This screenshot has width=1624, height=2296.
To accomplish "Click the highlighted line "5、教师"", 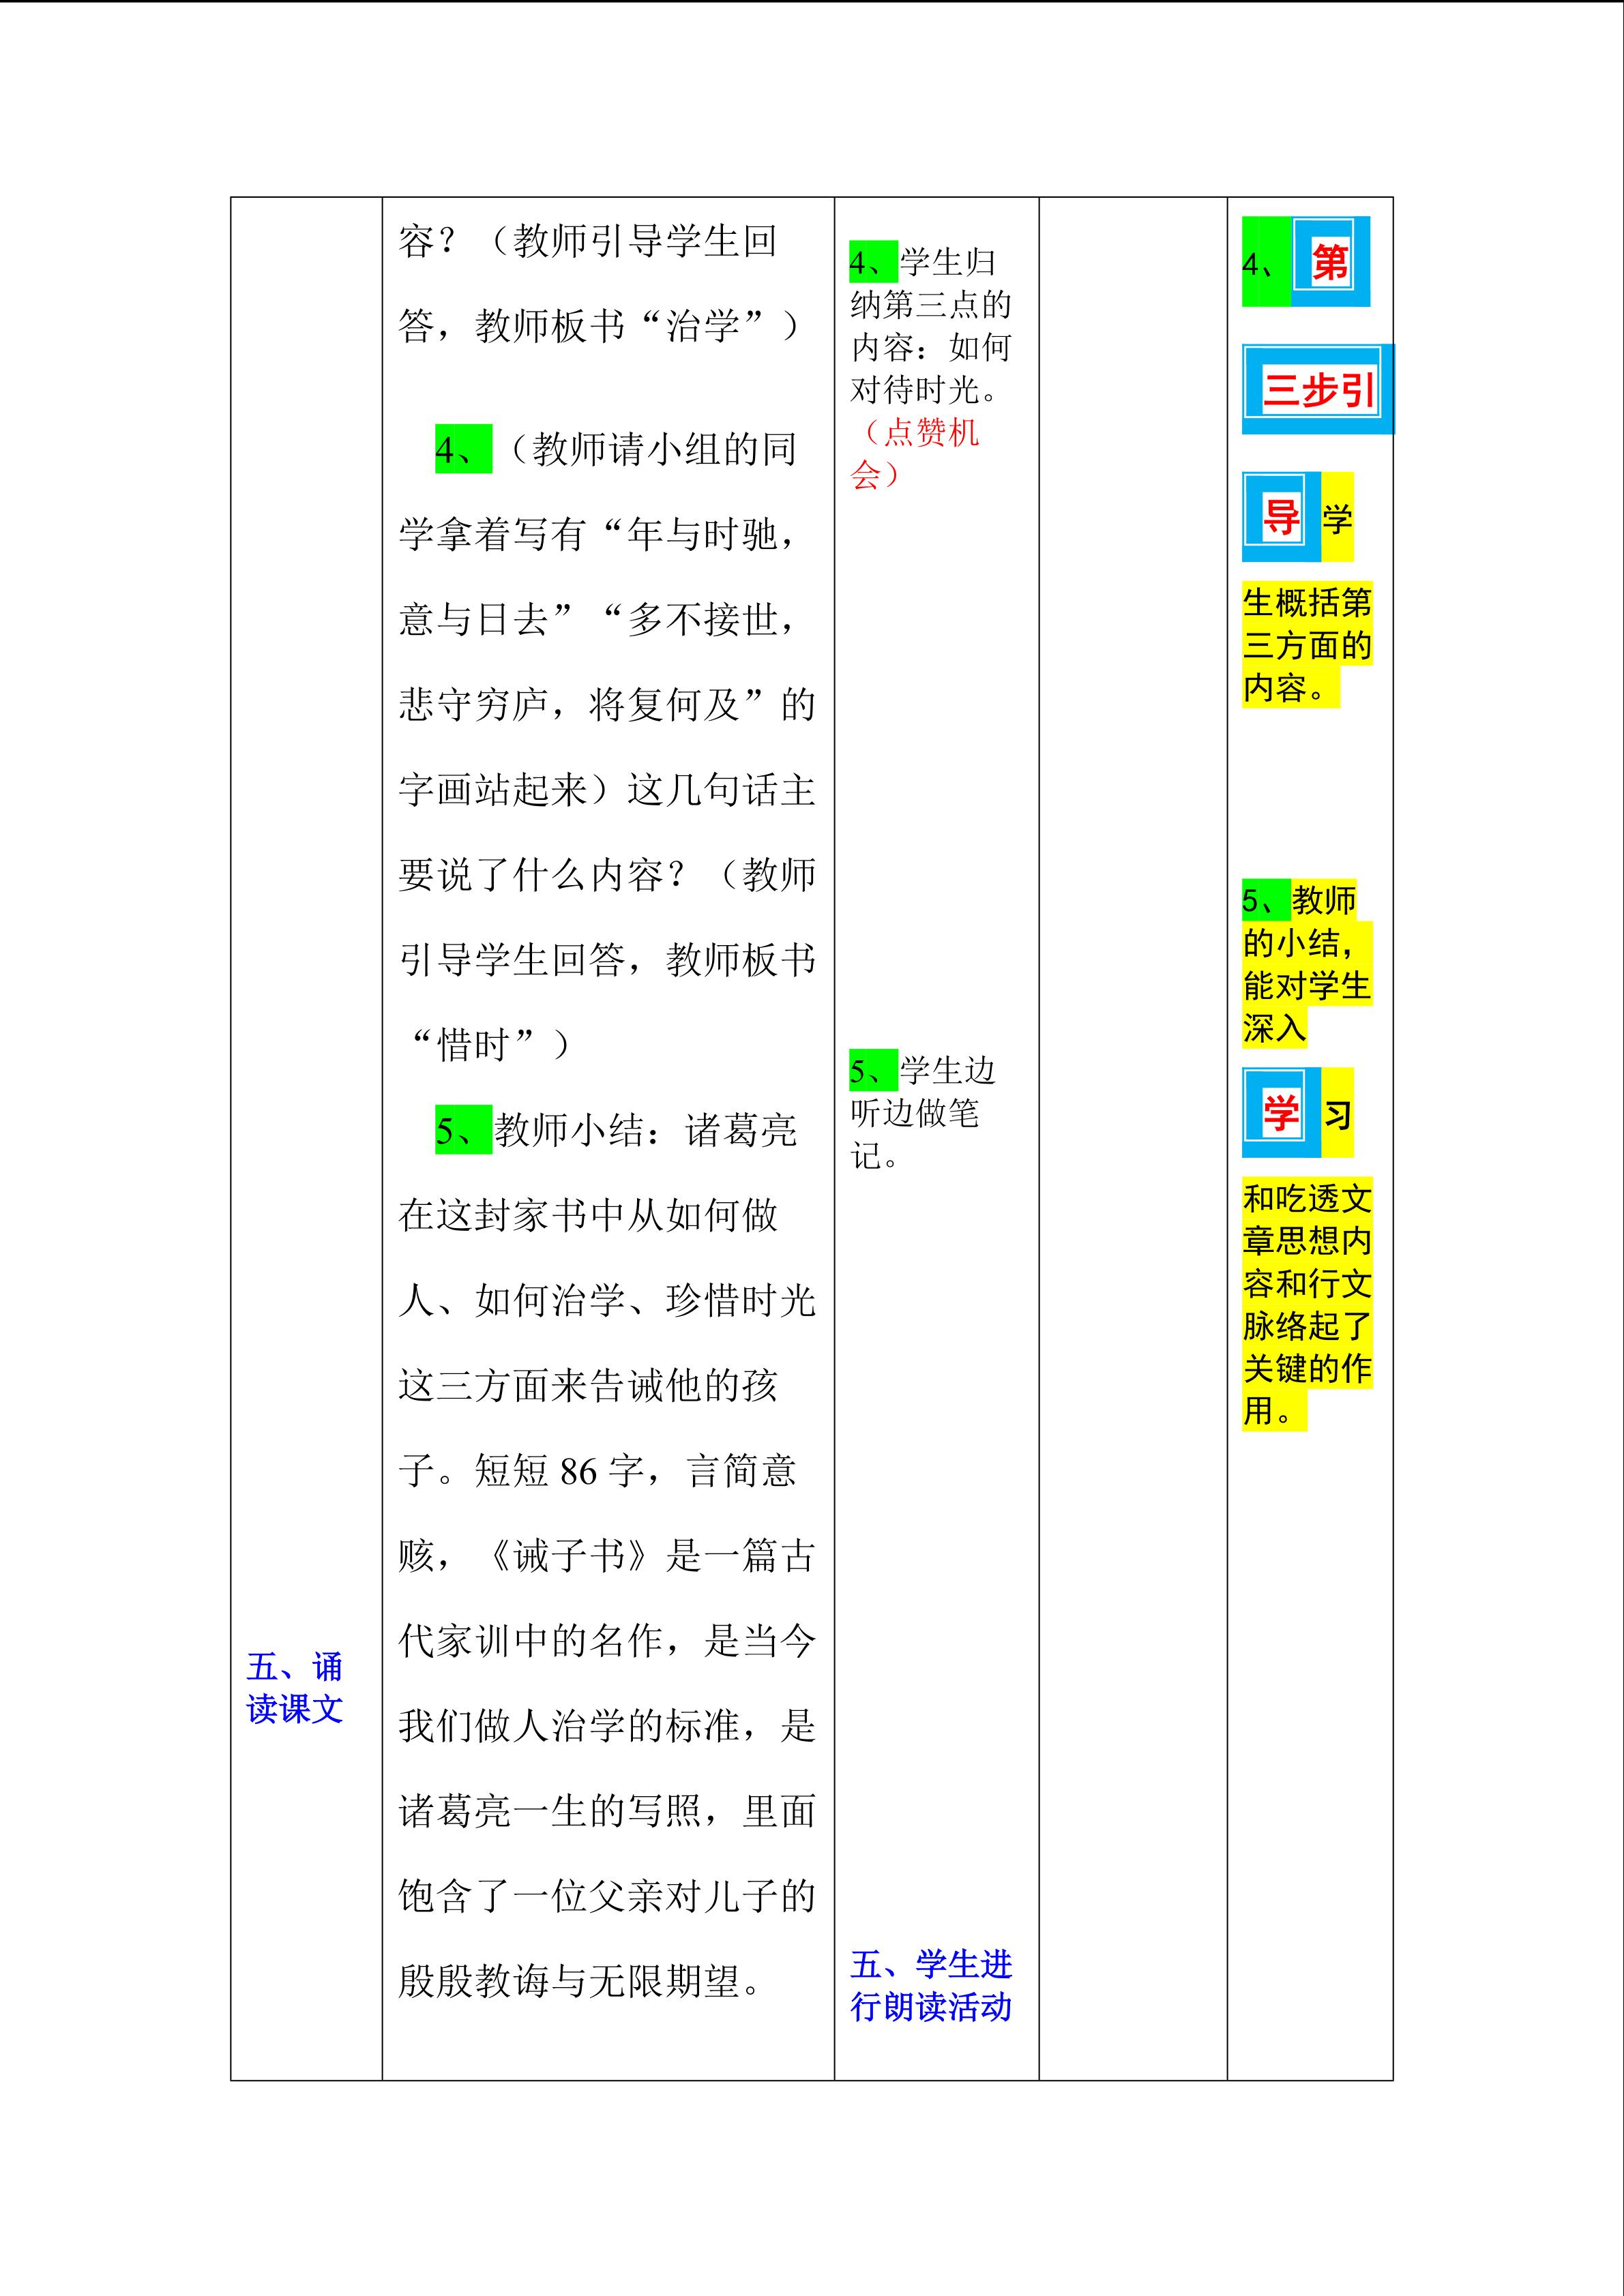I will click(1299, 900).
